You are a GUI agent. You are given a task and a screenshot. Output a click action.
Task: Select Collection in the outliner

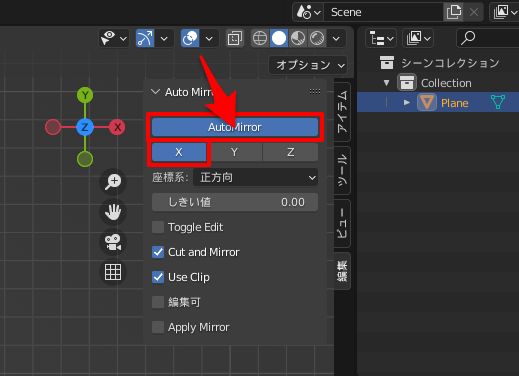(x=446, y=83)
